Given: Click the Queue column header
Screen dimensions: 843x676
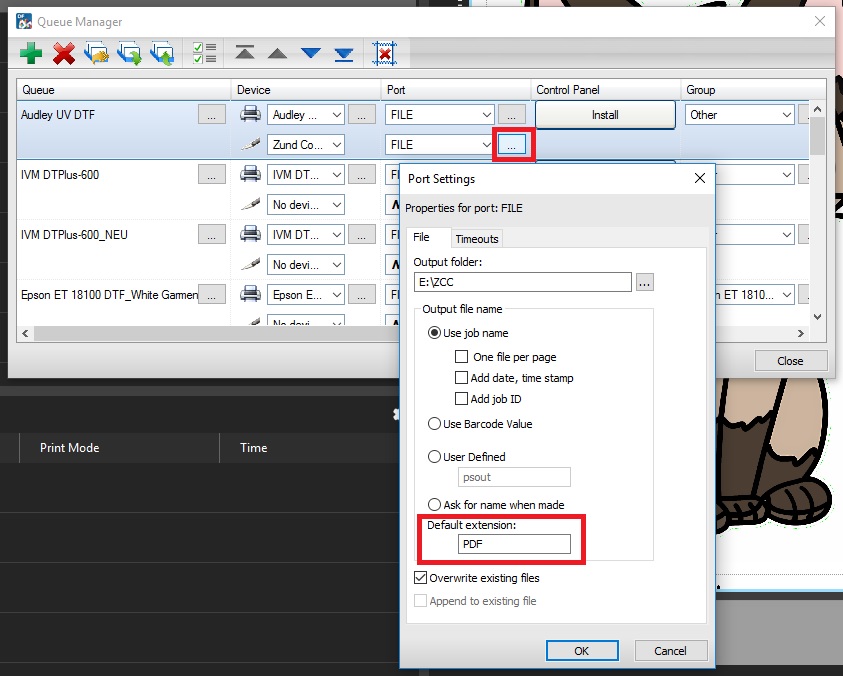Looking at the screenshot, I should click(x=124, y=90).
